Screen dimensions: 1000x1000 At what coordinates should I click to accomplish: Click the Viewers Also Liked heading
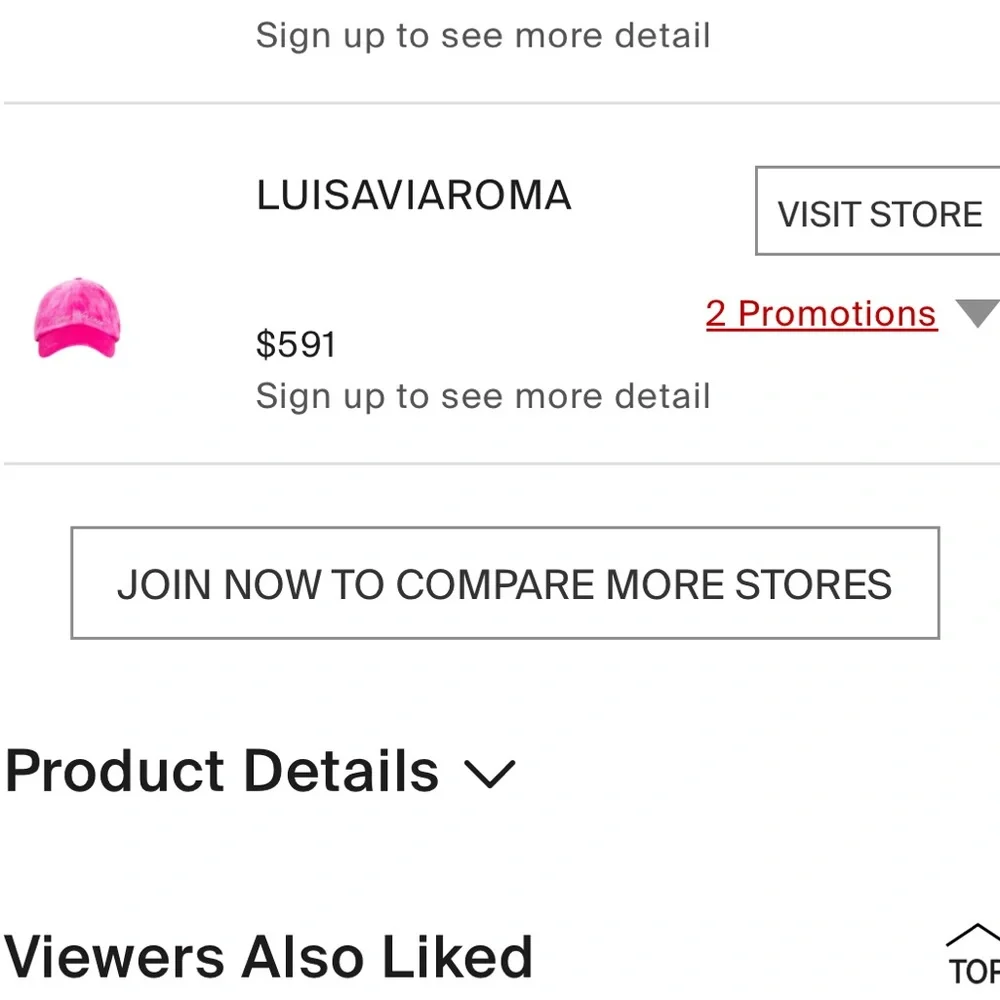[x=268, y=956]
